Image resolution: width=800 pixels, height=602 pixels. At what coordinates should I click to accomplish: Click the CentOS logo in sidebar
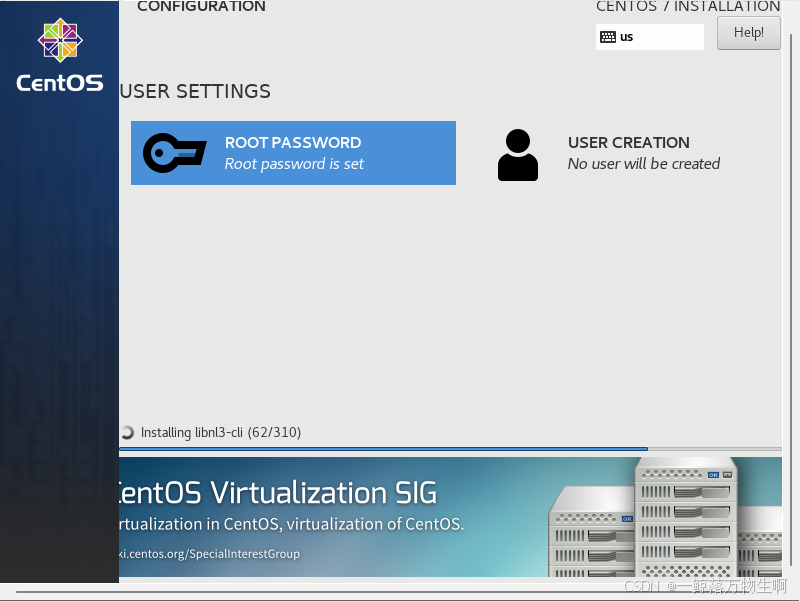click(x=60, y=56)
